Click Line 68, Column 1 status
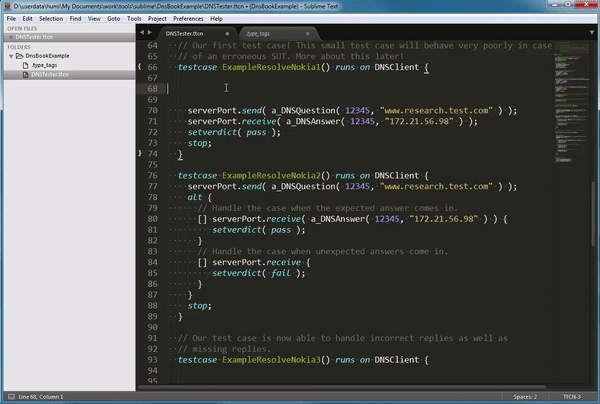The height and width of the screenshot is (404, 600). point(41,397)
